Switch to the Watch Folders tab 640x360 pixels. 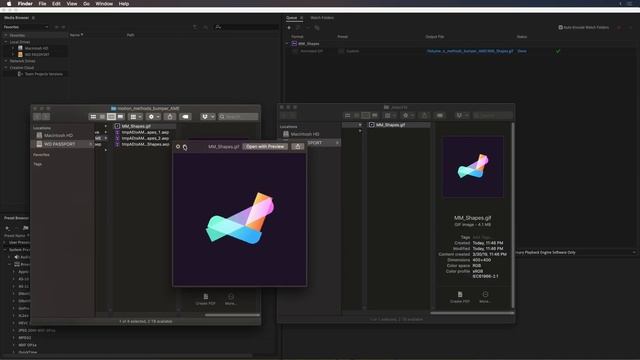point(322,18)
